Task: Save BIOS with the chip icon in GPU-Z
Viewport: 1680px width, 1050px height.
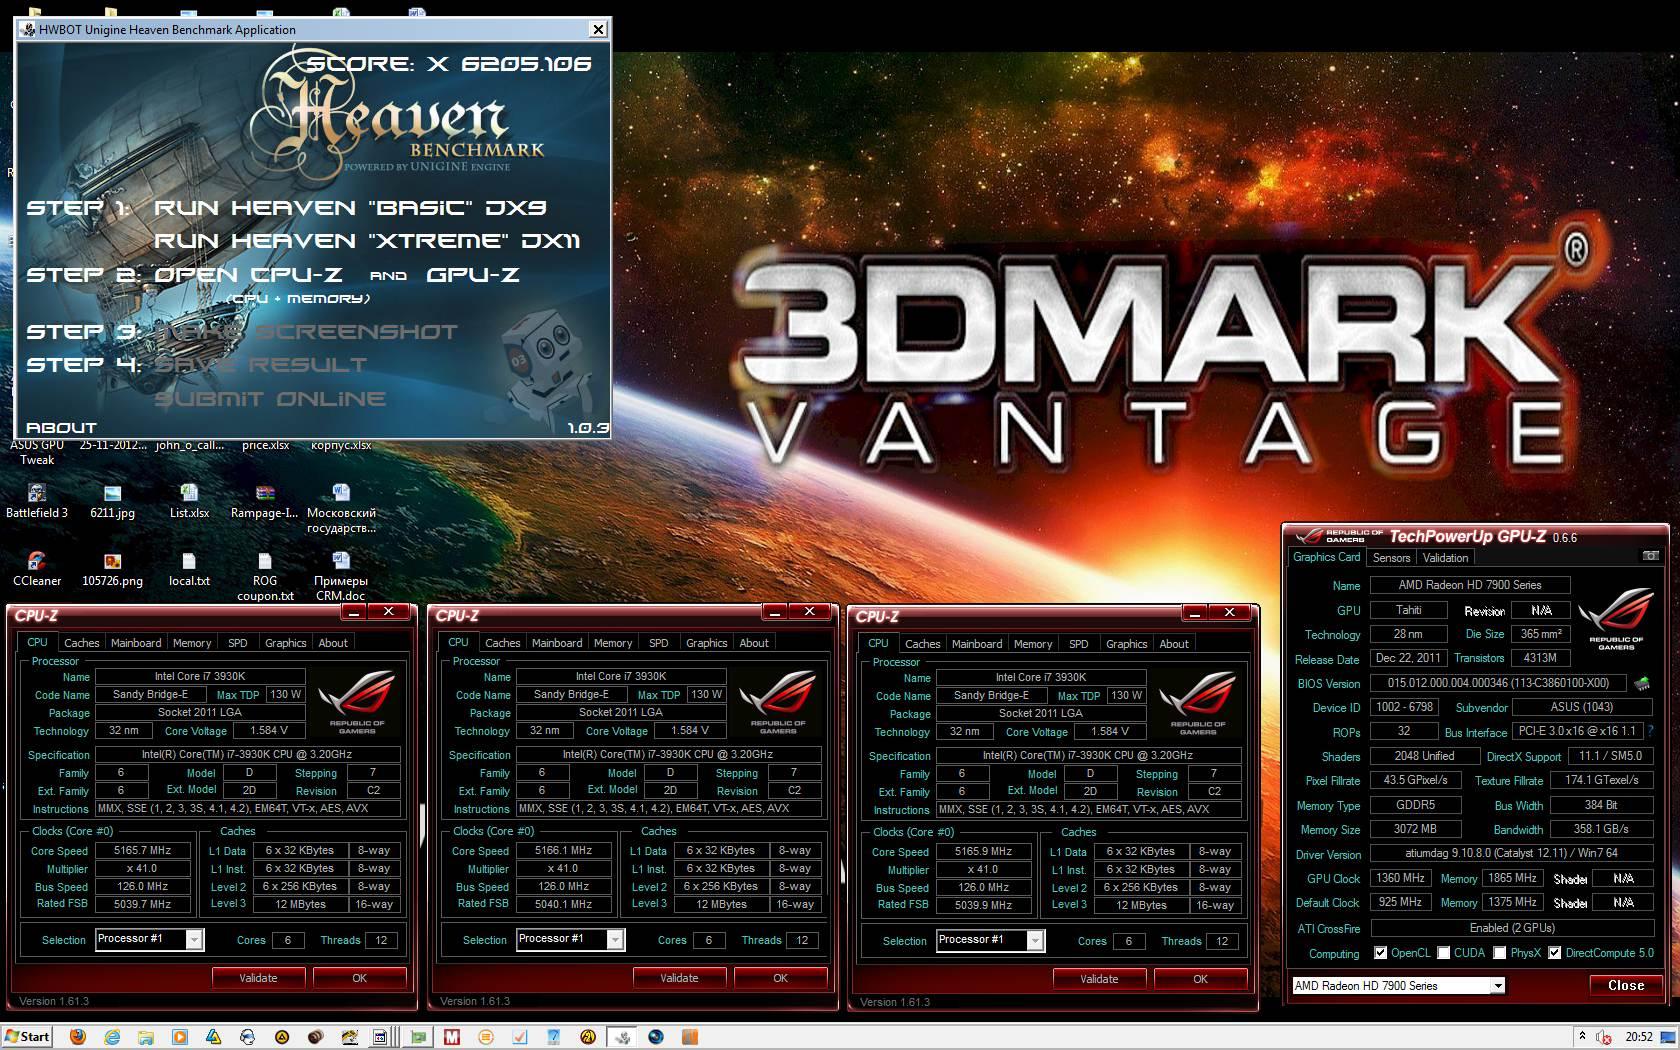Action: pyautogui.click(x=1641, y=684)
